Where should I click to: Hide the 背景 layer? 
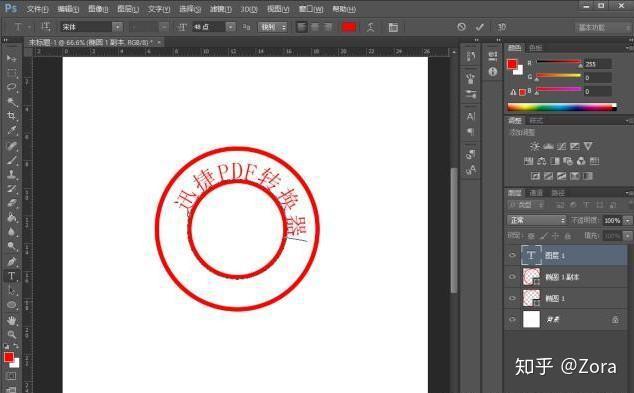tap(512, 319)
